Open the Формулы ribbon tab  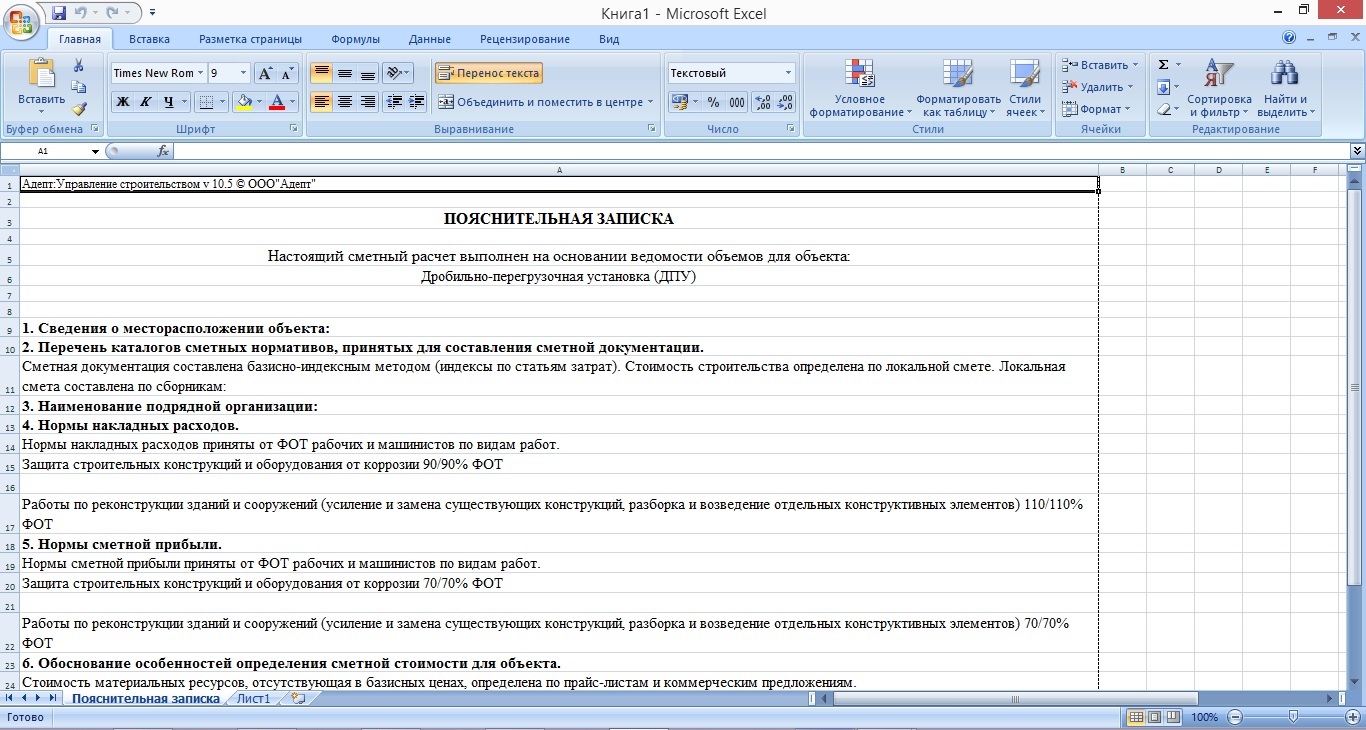click(355, 39)
